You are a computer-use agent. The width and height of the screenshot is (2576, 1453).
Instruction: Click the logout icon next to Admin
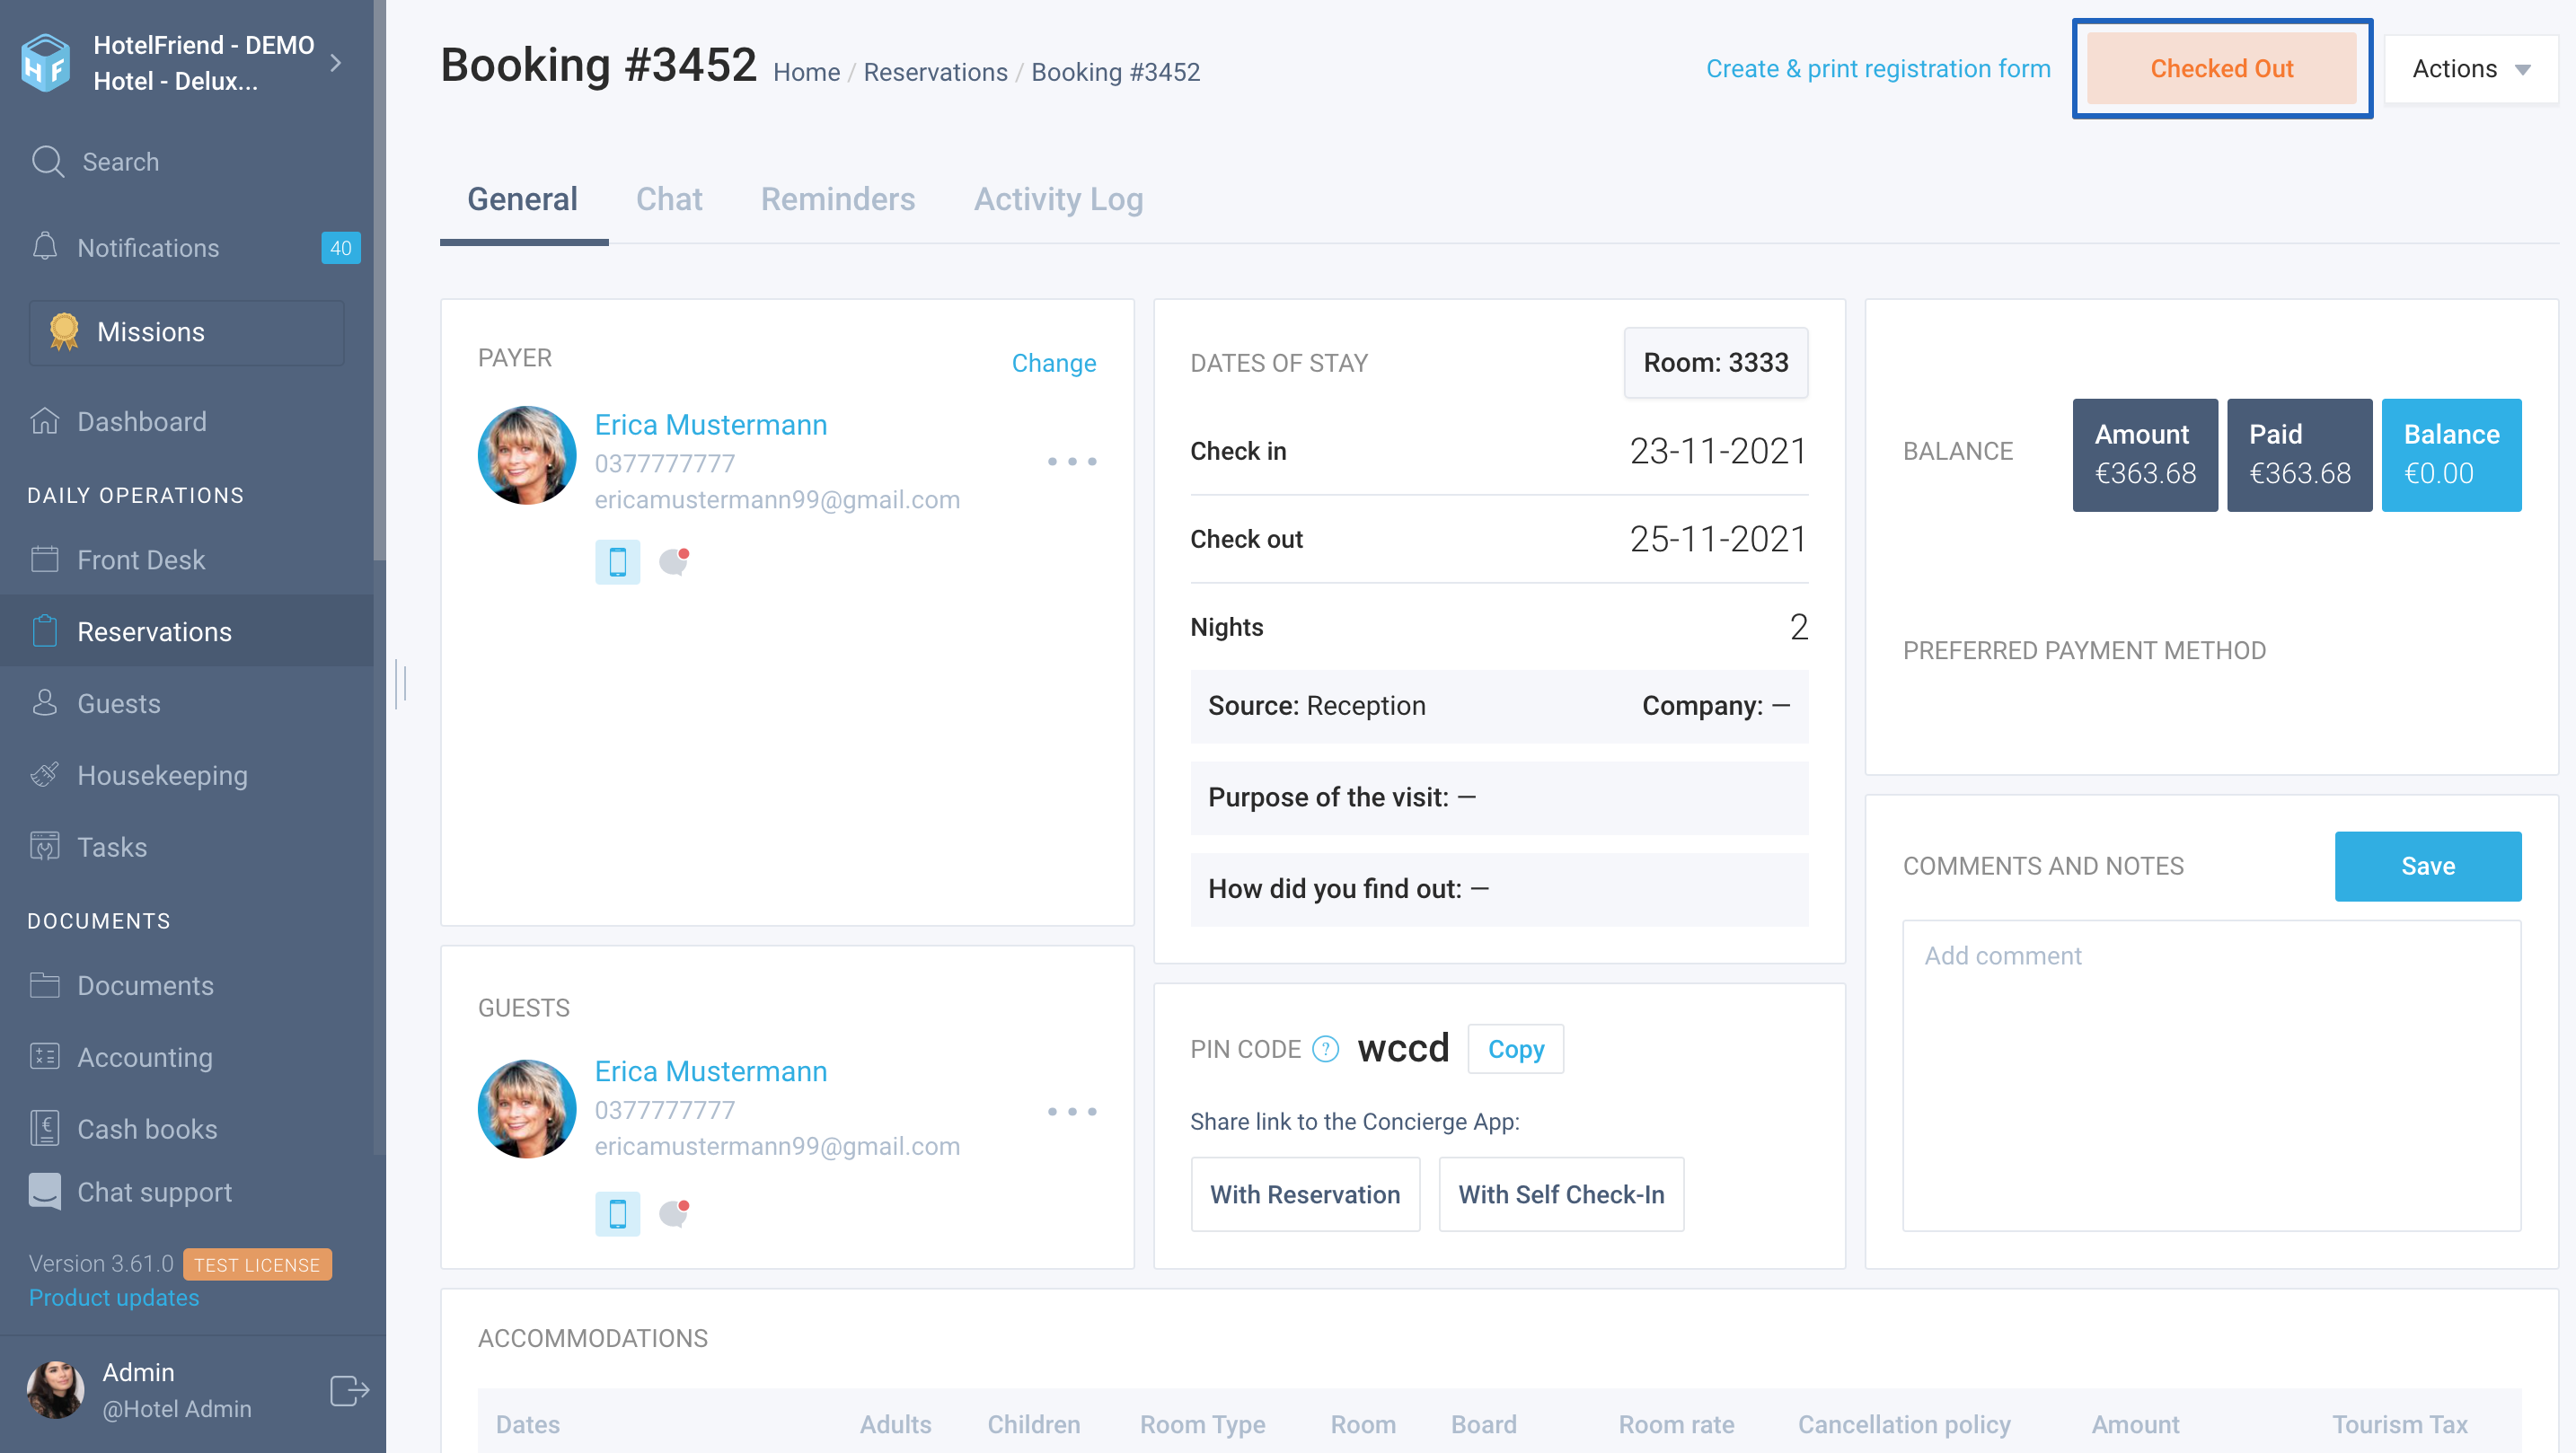(x=349, y=1390)
